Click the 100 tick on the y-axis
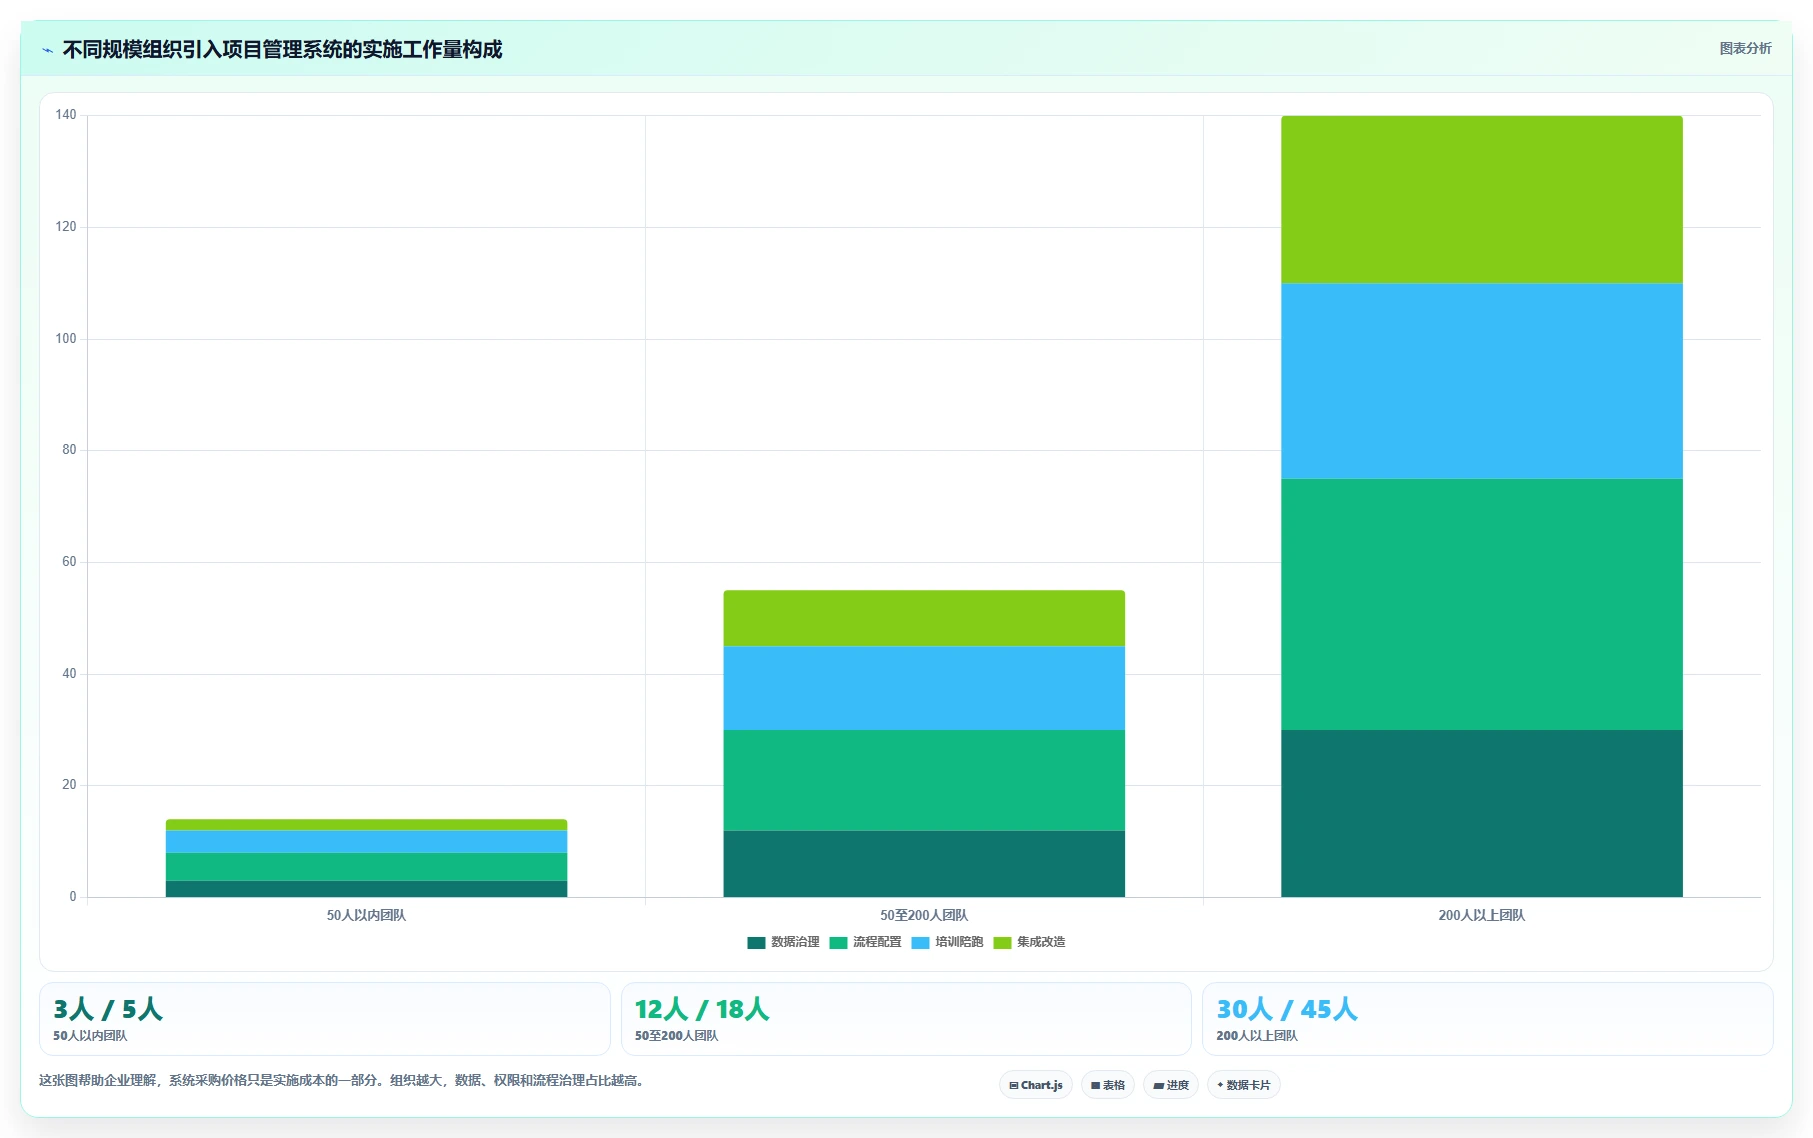The height and width of the screenshot is (1138, 1813). (x=66, y=339)
